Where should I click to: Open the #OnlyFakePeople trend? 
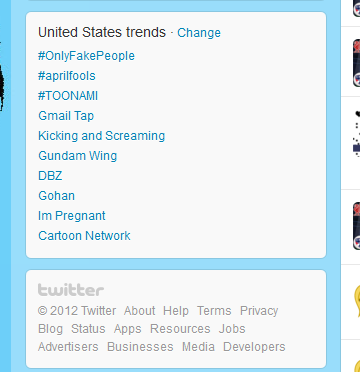86,56
